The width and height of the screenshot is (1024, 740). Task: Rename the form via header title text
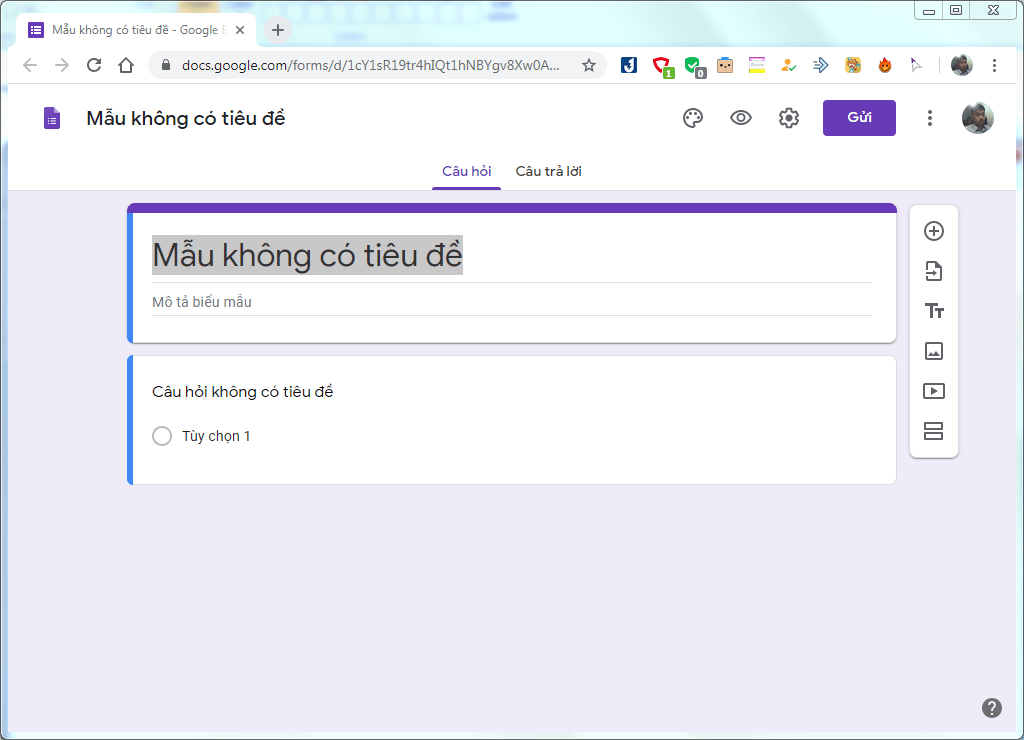click(185, 118)
